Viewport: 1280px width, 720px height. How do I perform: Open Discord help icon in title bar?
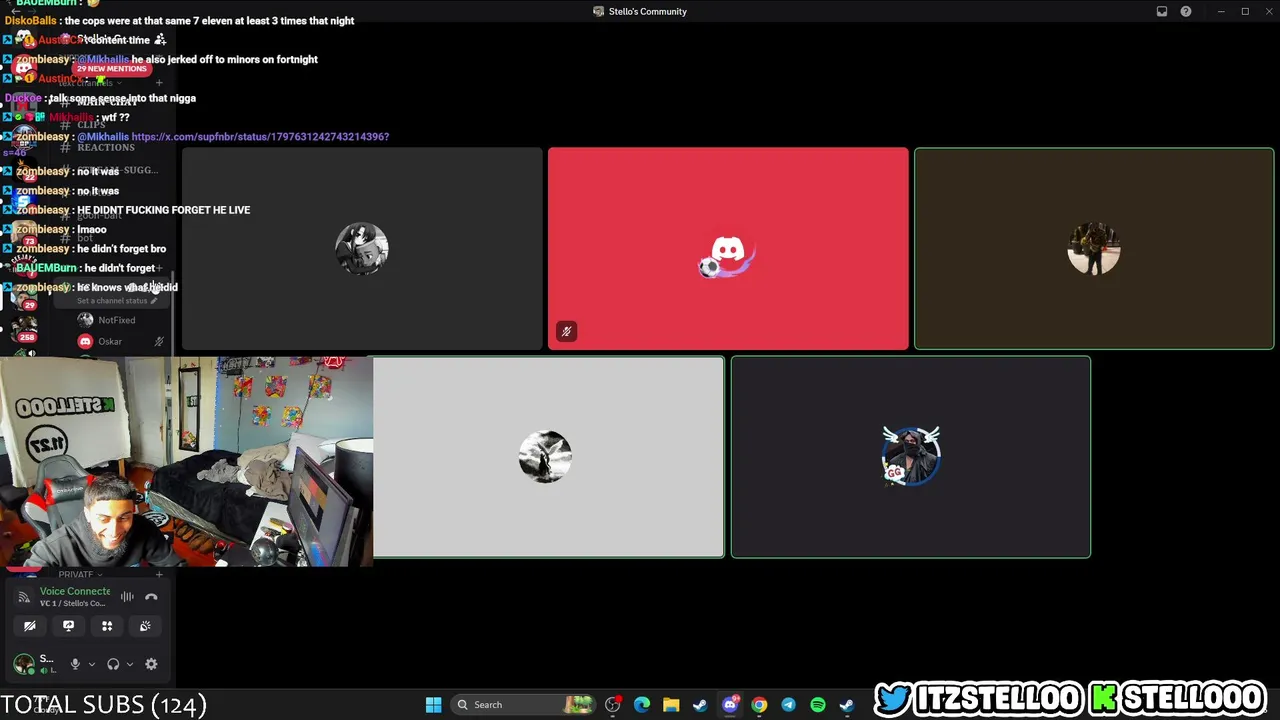[1186, 11]
